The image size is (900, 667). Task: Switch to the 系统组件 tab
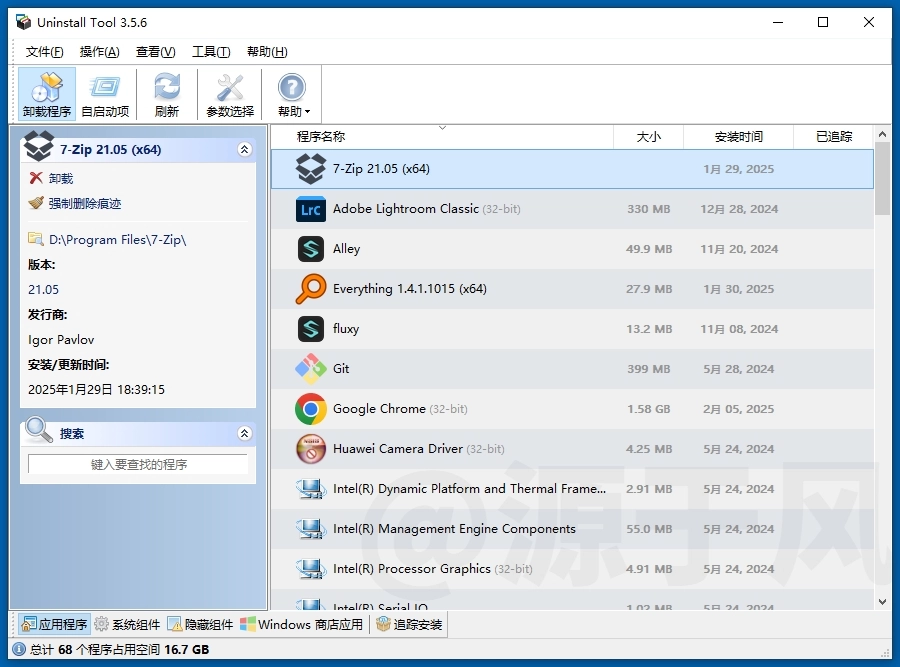point(127,624)
